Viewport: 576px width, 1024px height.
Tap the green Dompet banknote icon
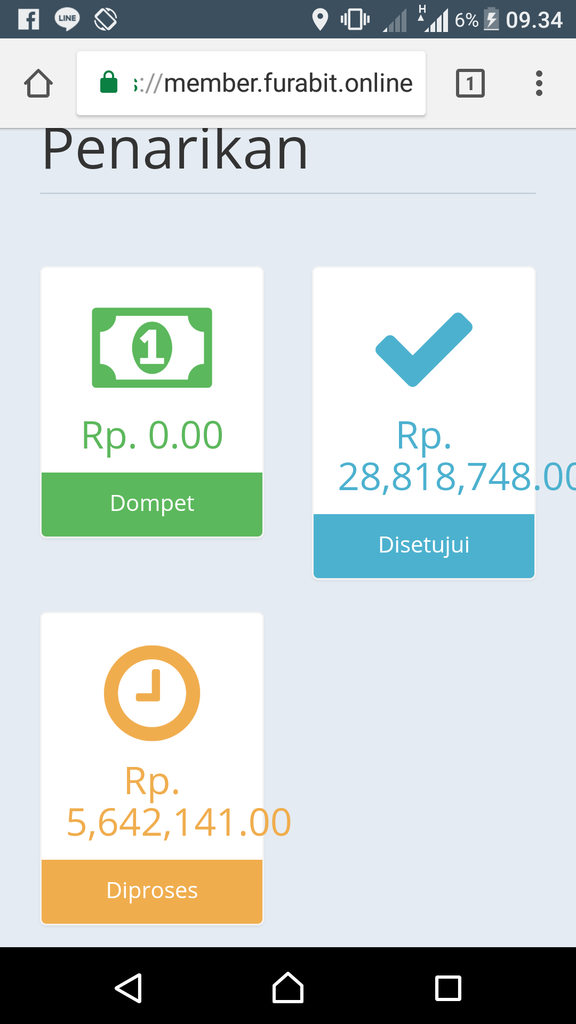[151, 348]
